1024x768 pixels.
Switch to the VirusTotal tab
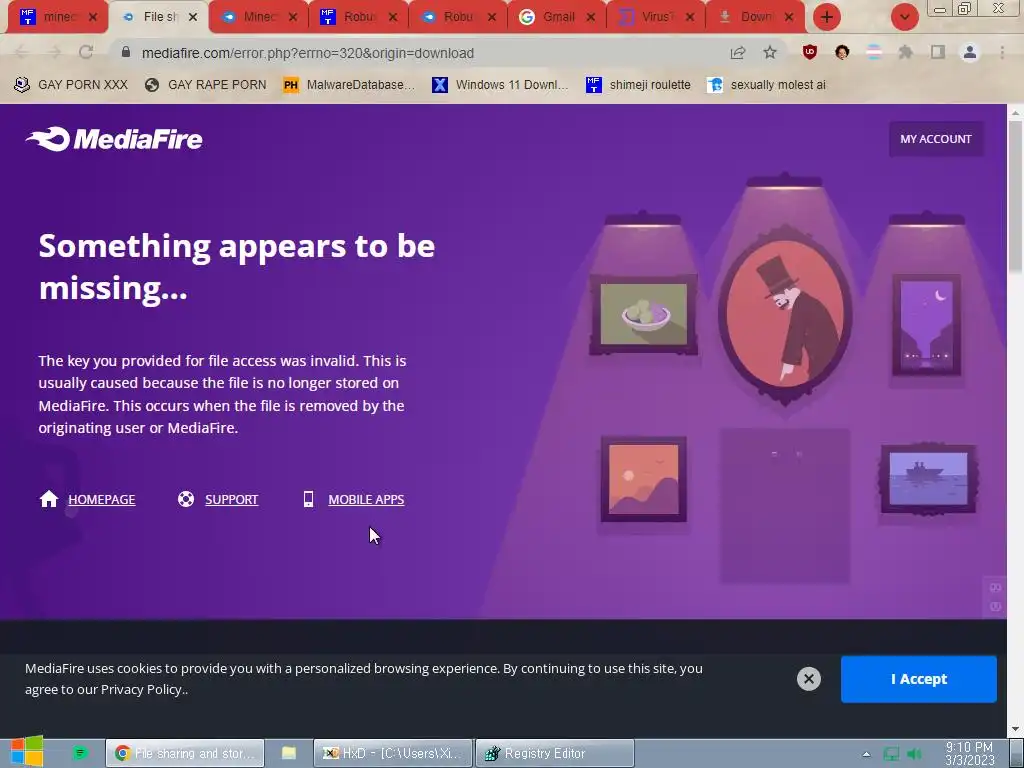(x=656, y=17)
